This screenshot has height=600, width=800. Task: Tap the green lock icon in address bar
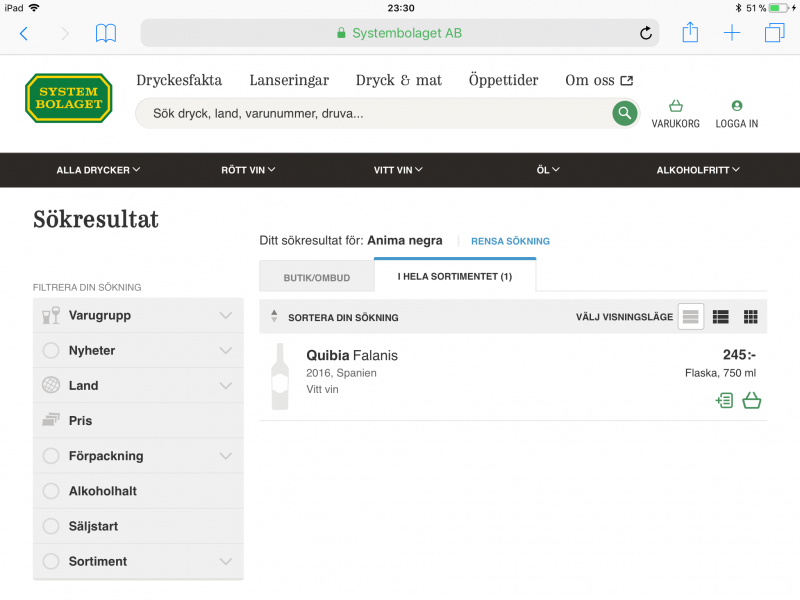(x=341, y=33)
